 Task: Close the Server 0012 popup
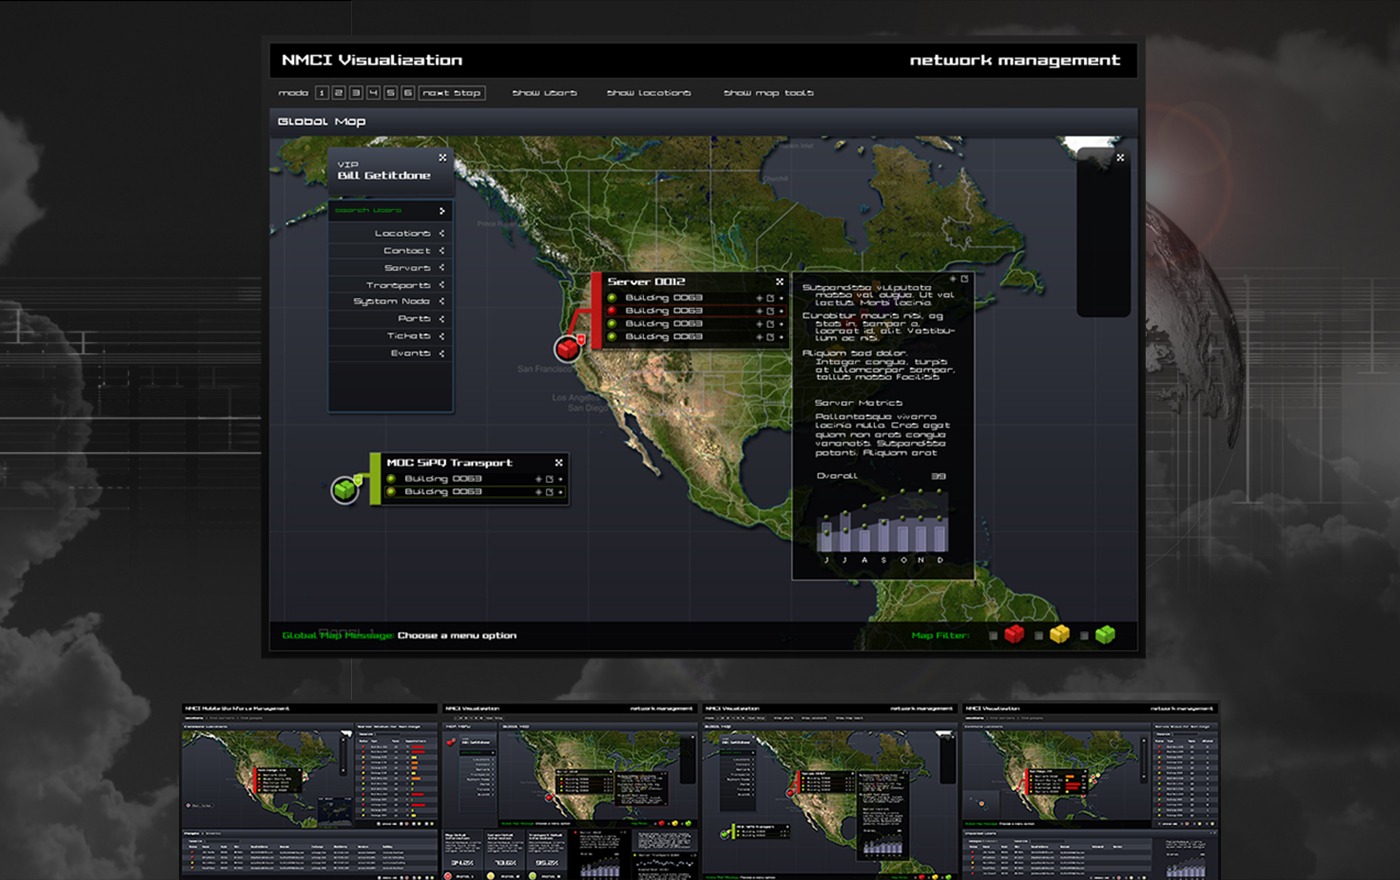click(780, 282)
